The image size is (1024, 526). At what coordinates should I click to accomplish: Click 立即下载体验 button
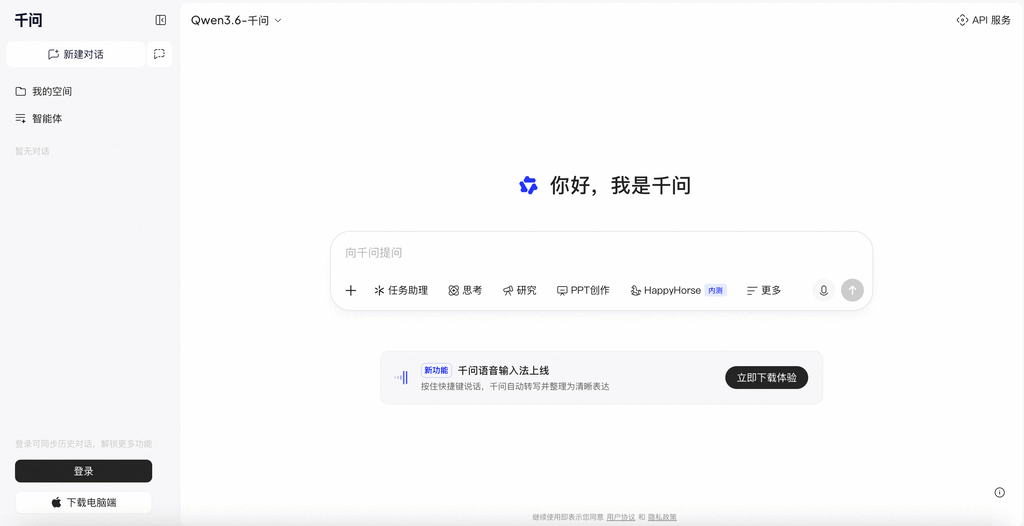click(x=767, y=378)
